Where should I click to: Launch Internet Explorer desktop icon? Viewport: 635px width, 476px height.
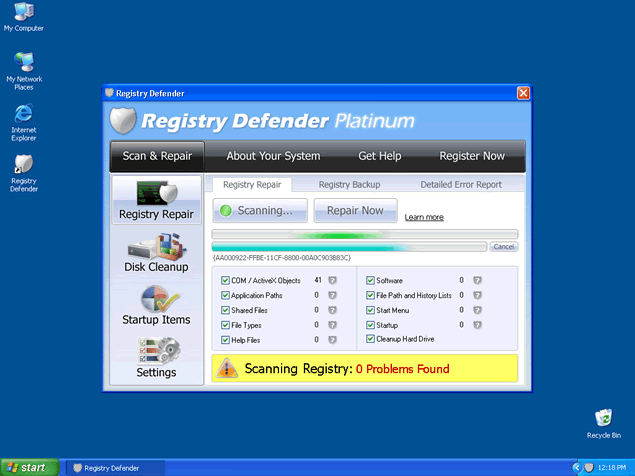pos(23,119)
